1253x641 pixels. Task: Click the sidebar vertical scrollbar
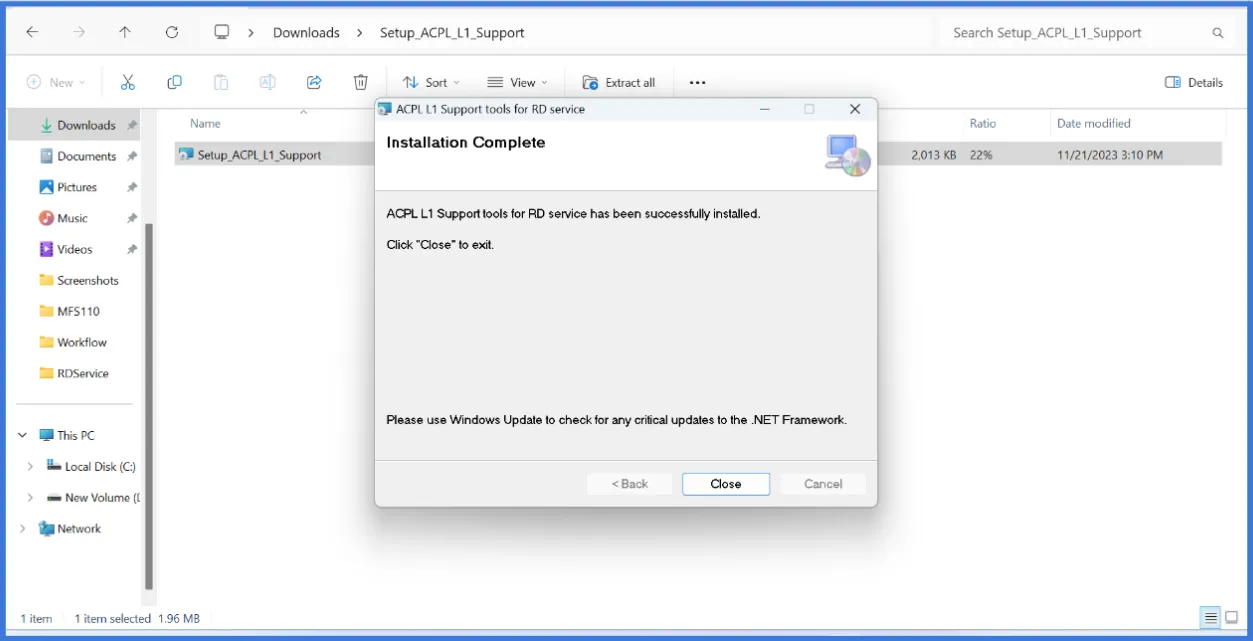point(149,405)
